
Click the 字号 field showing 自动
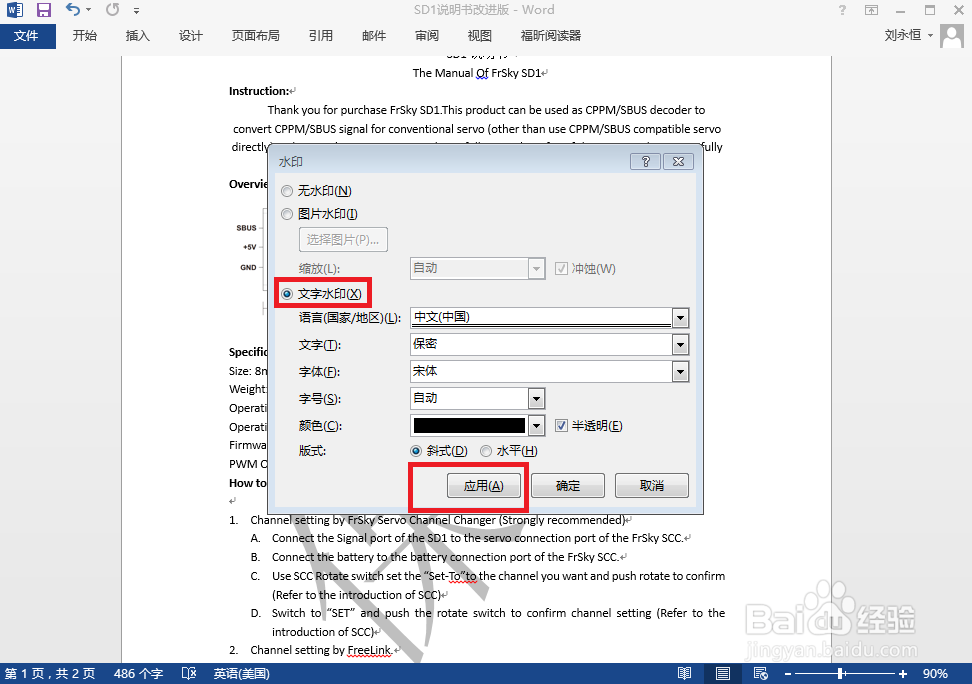(469, 399)
